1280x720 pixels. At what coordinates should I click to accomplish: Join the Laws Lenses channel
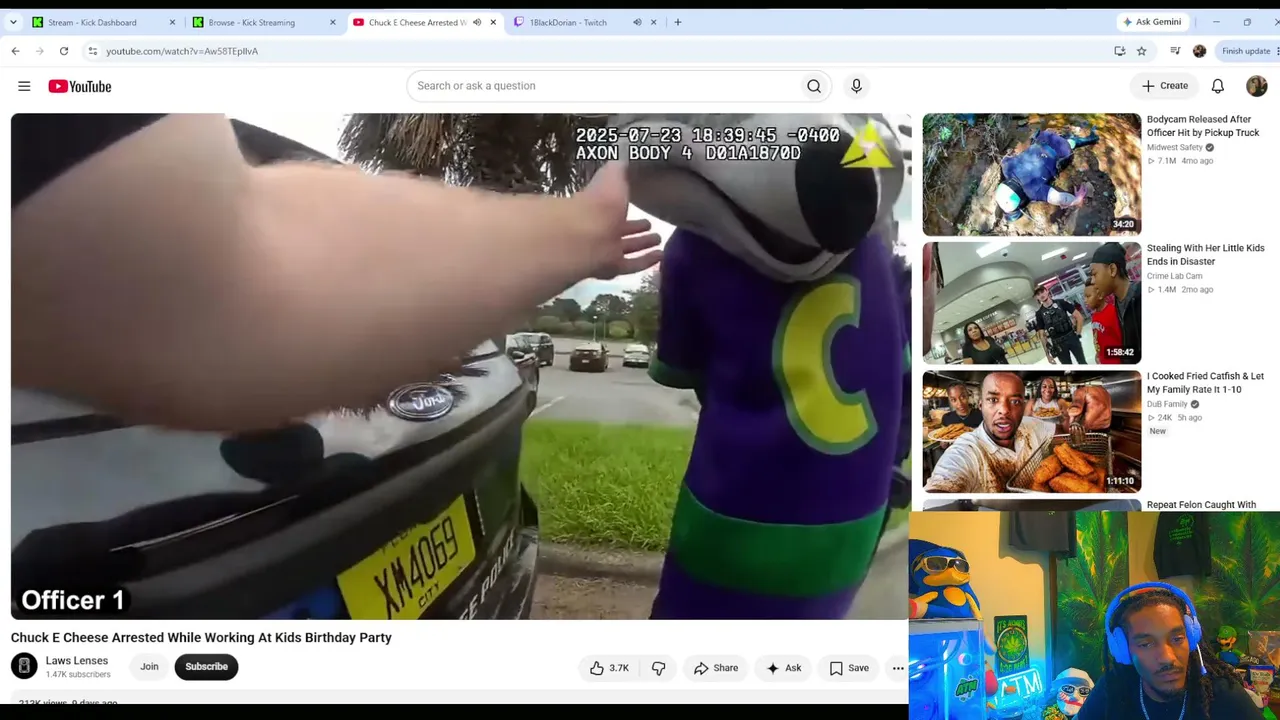click(x=149, y=666)
